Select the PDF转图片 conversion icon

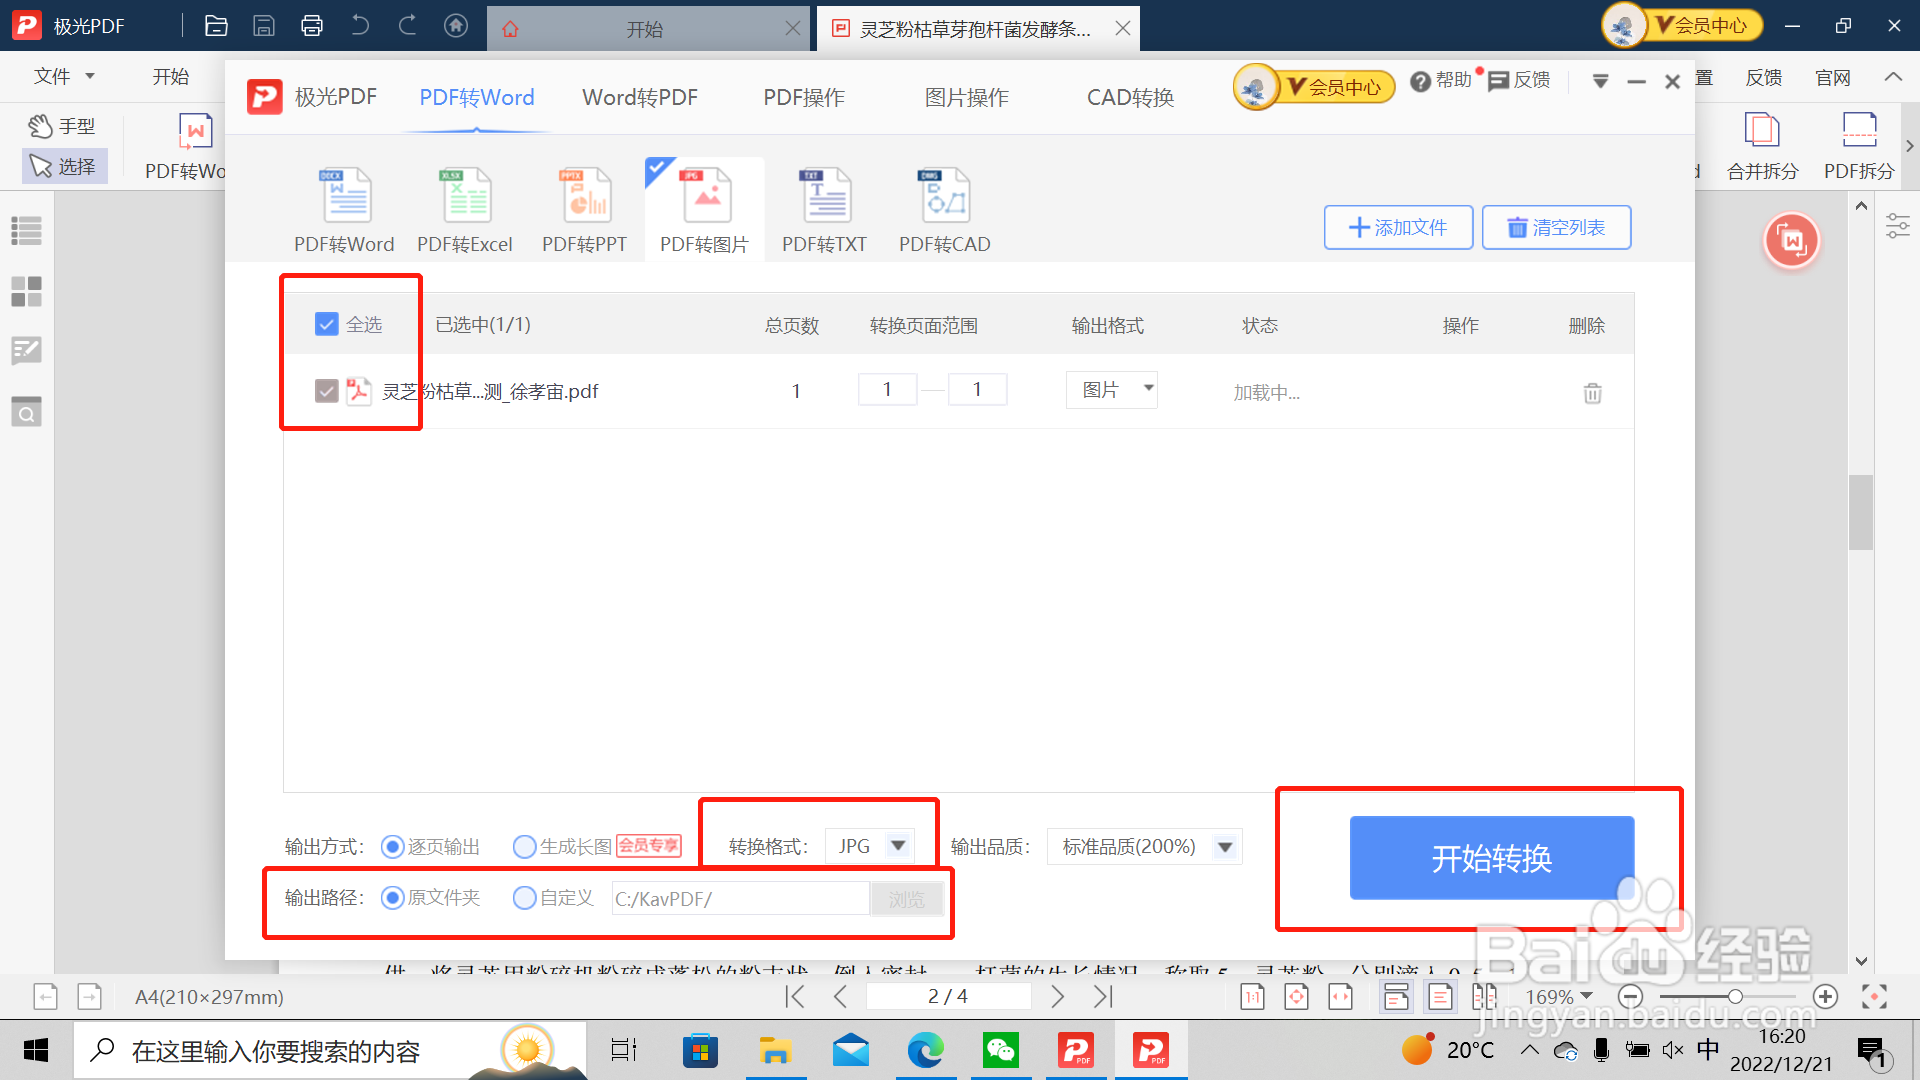coord(705,210)
